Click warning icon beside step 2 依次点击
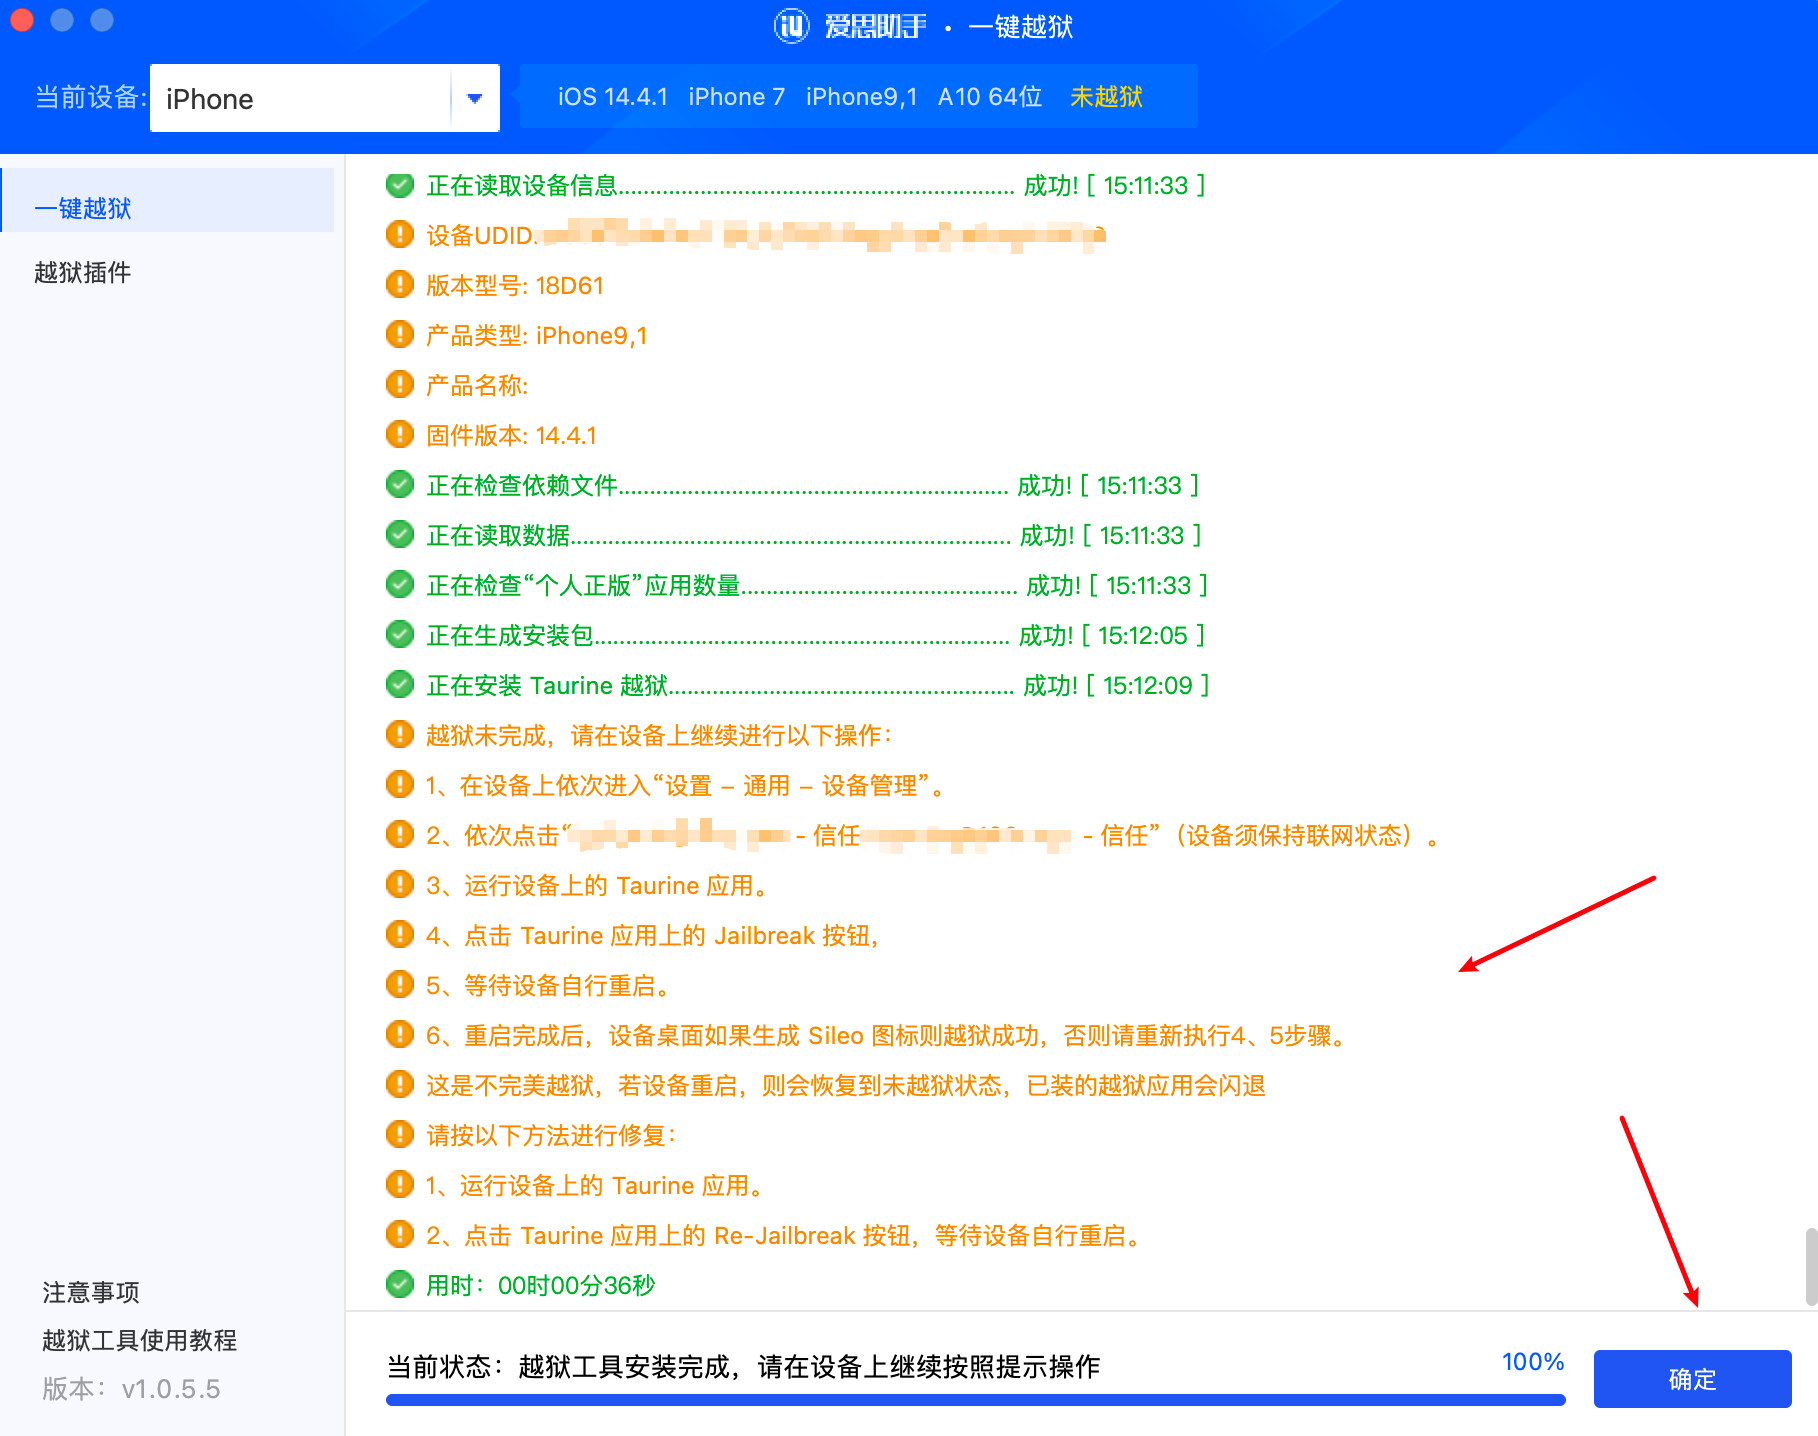Image resolution: width=1818 pixels, height=1436 pixels. pyautogui.click(x=400, y=835)
